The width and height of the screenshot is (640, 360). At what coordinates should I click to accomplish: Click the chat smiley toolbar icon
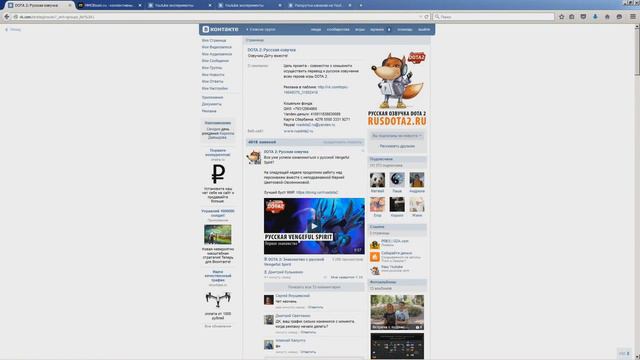(x=619, y=17)
